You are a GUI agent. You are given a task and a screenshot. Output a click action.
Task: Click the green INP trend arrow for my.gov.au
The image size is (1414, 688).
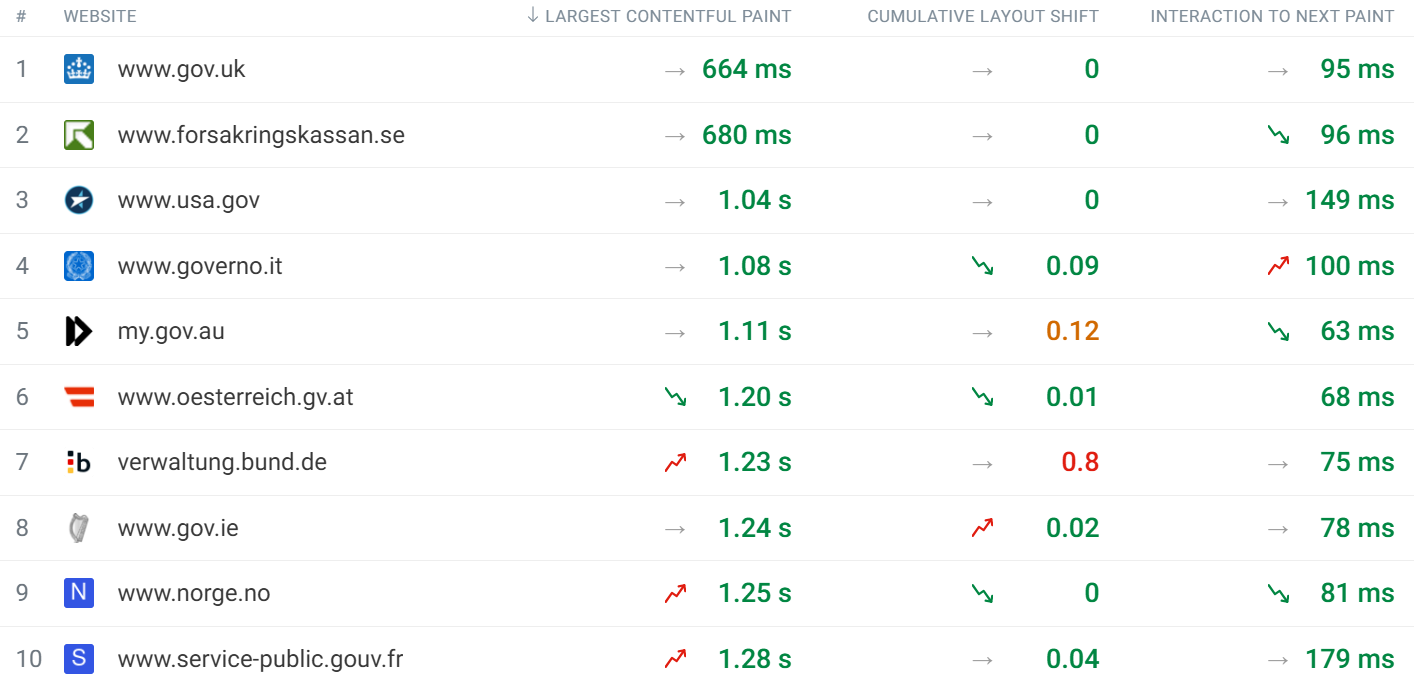(1278, 331)
